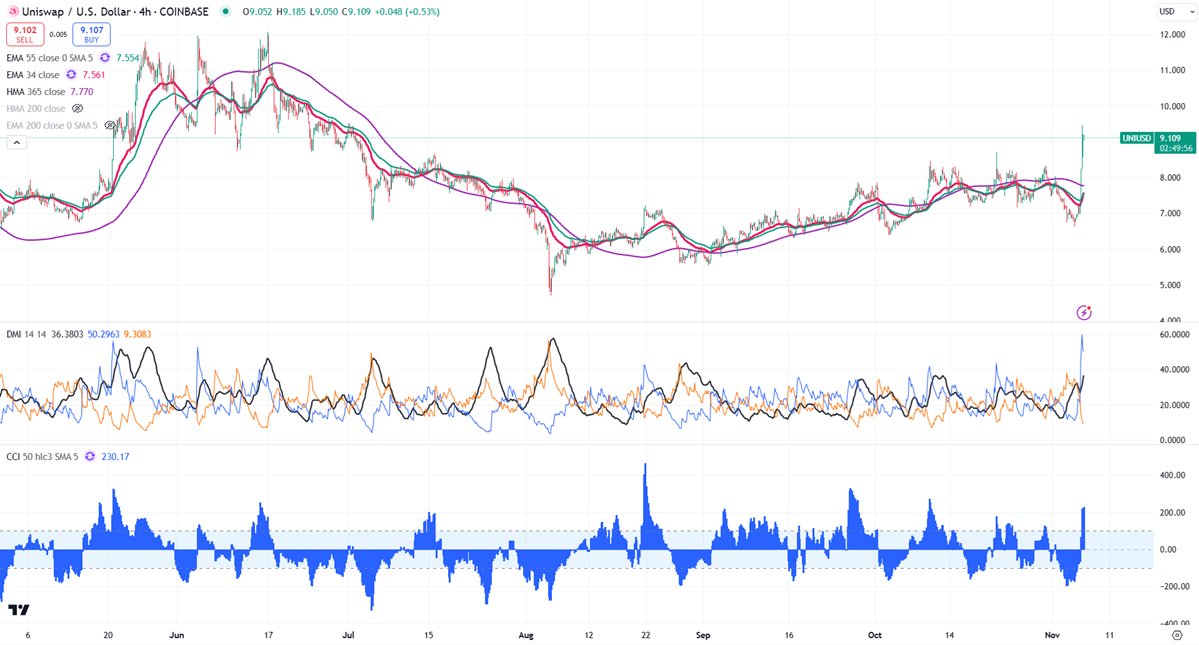This screenshot has height=645, width=1199.
Task: Click the Sep label on the time axis
Action: [x=703, y=635]
